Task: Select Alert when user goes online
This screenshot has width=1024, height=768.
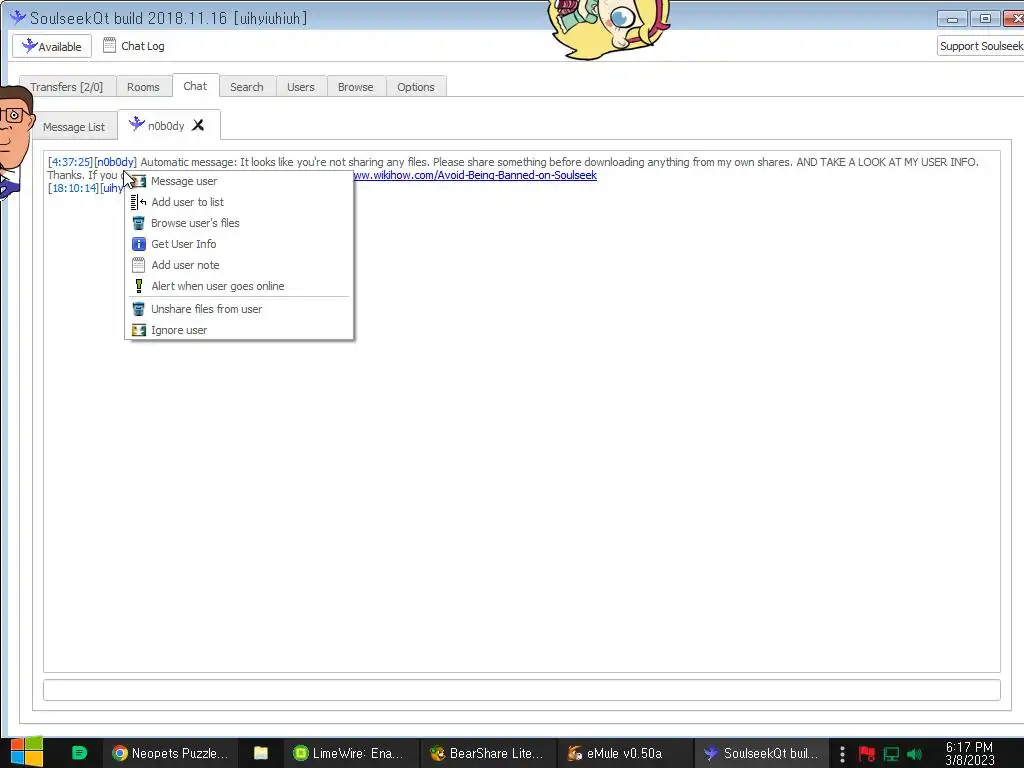Action: pyautogui.click(x=240, y=285)
